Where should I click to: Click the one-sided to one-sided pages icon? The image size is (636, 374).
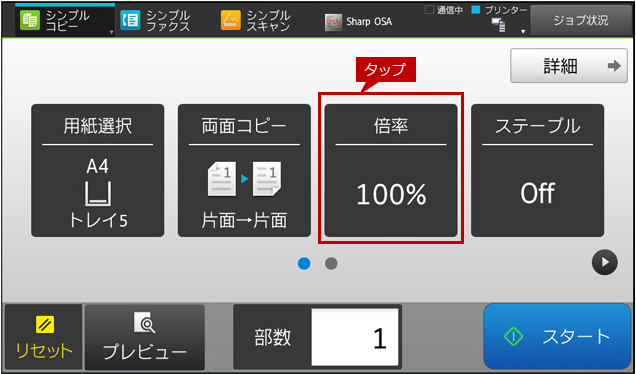[x=244, y=179]
